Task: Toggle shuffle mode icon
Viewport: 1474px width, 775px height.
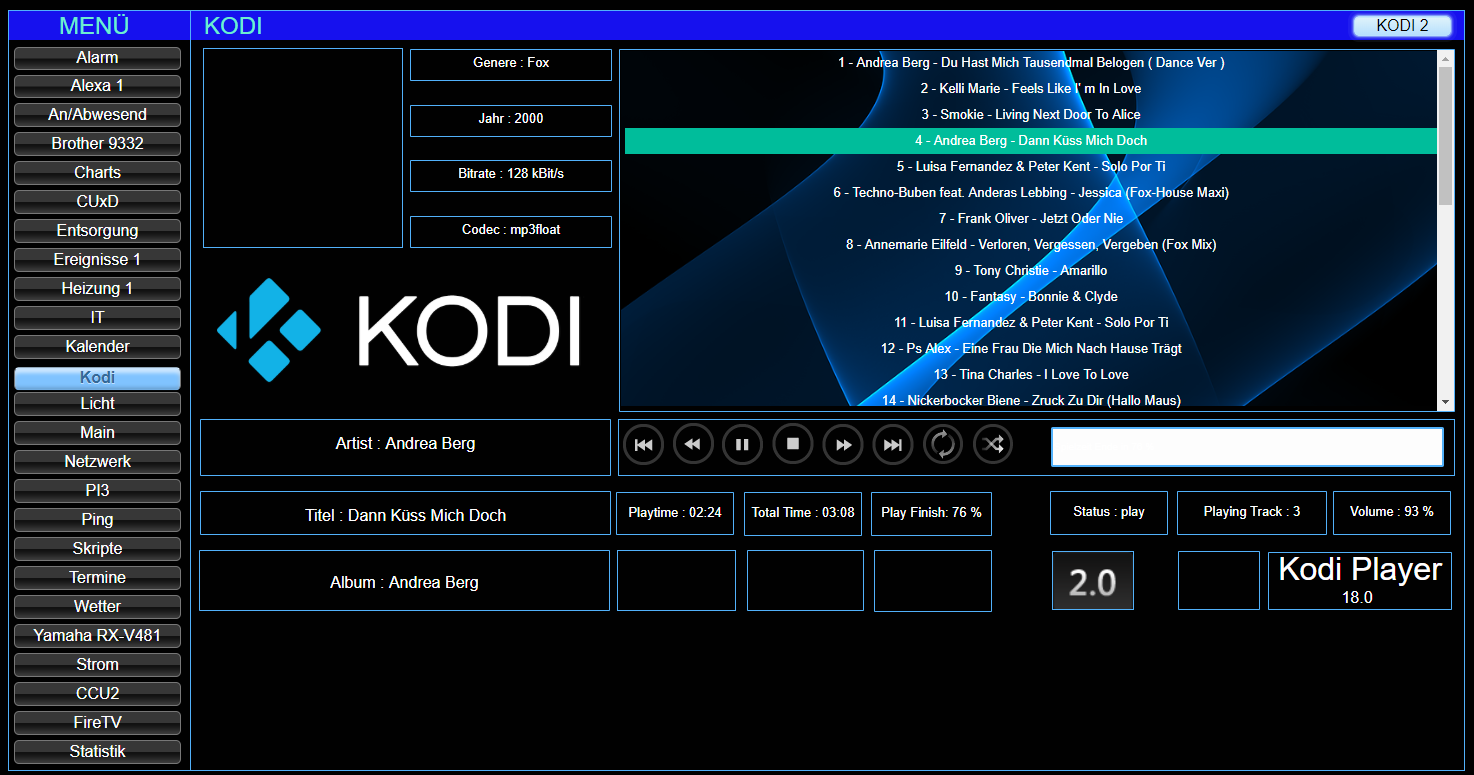Action: click(993, 444)
